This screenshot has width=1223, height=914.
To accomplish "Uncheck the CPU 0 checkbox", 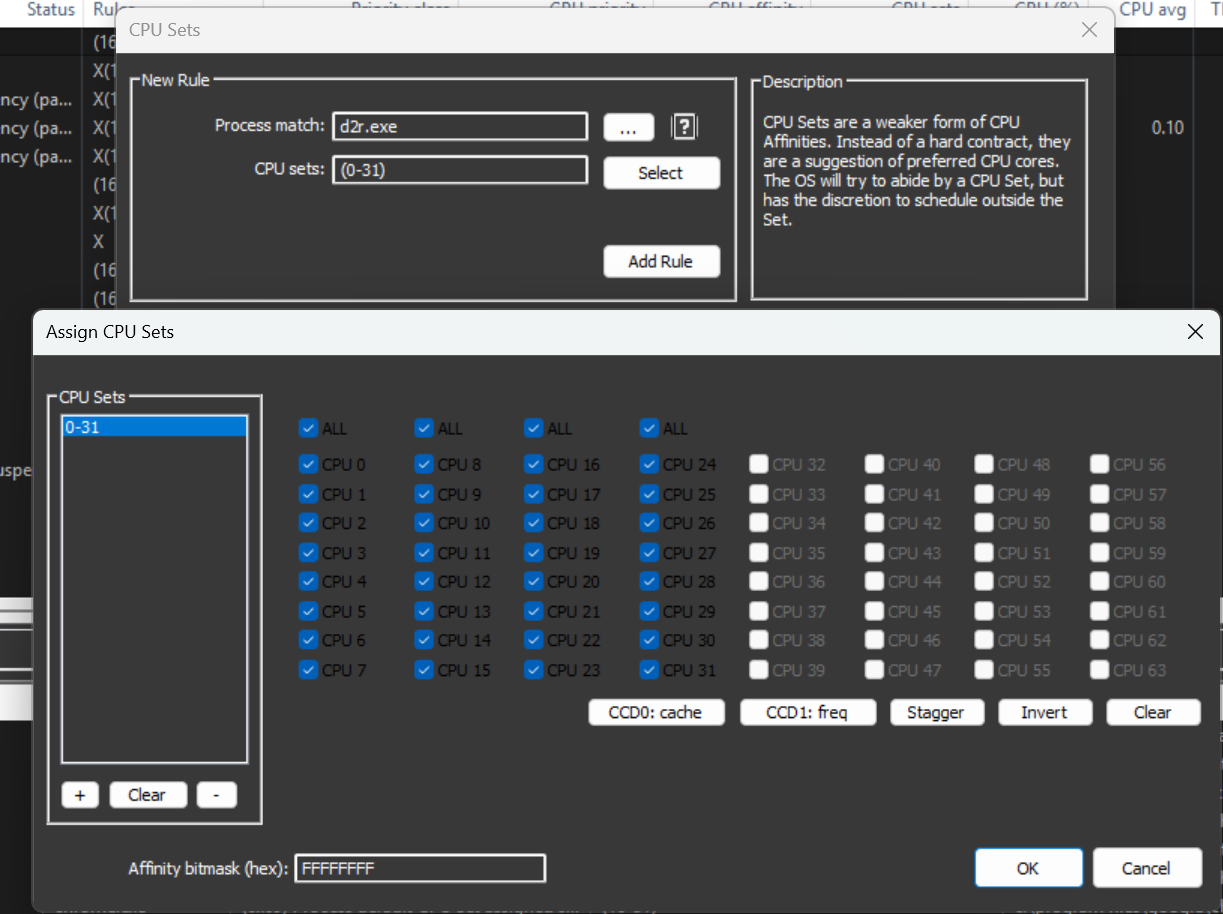I will 309,464.
